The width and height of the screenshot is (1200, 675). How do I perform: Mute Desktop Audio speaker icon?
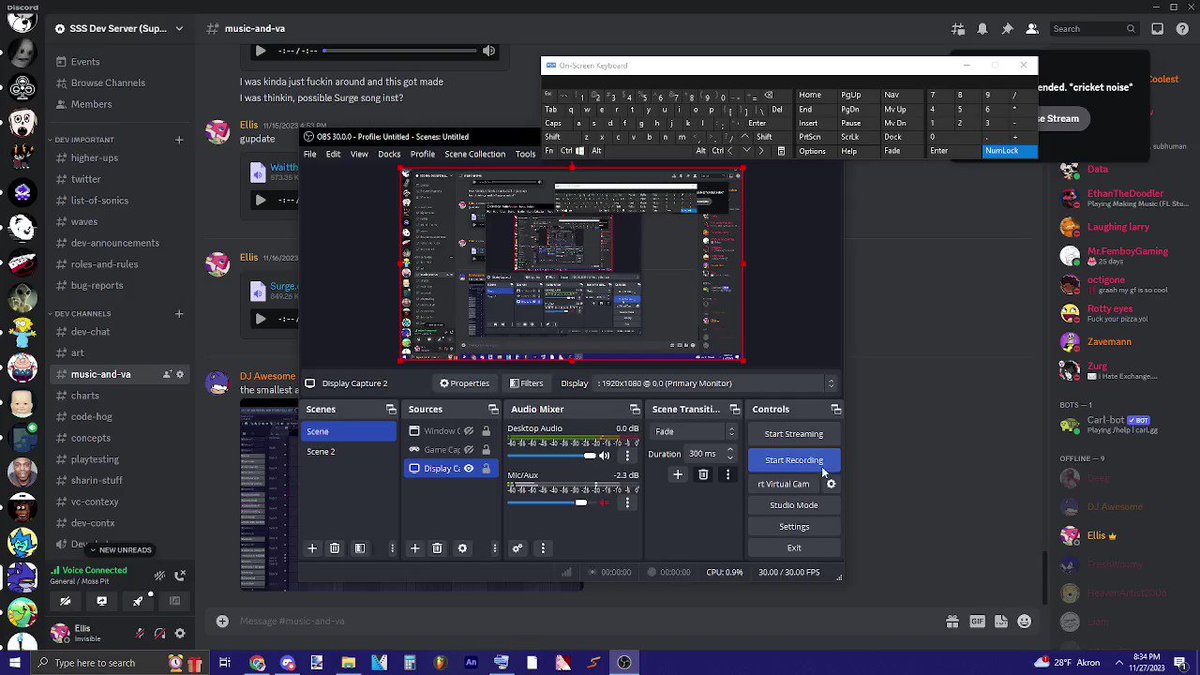604,456
